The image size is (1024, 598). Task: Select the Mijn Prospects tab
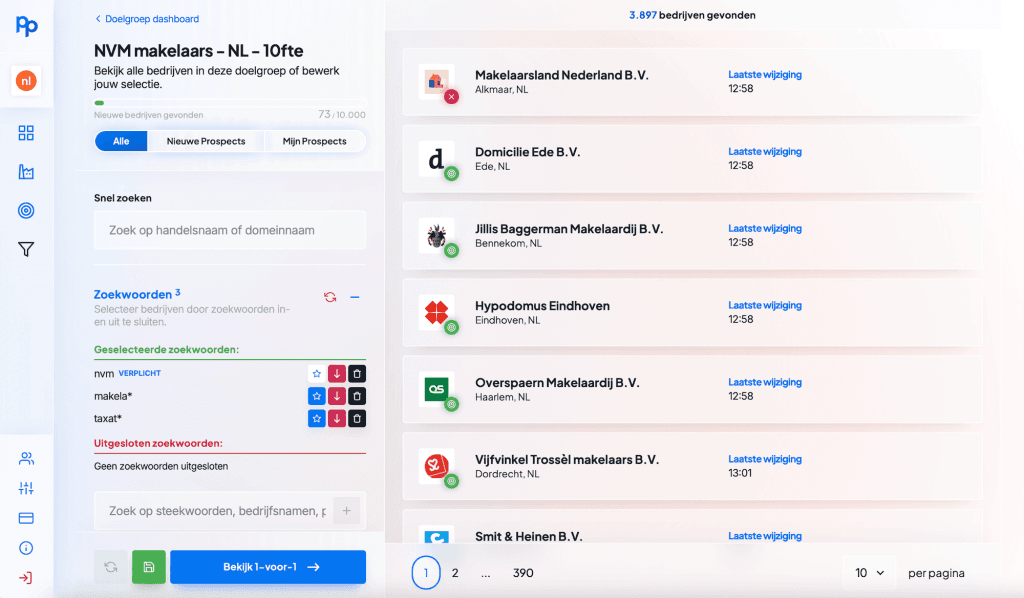pos(314,141)
